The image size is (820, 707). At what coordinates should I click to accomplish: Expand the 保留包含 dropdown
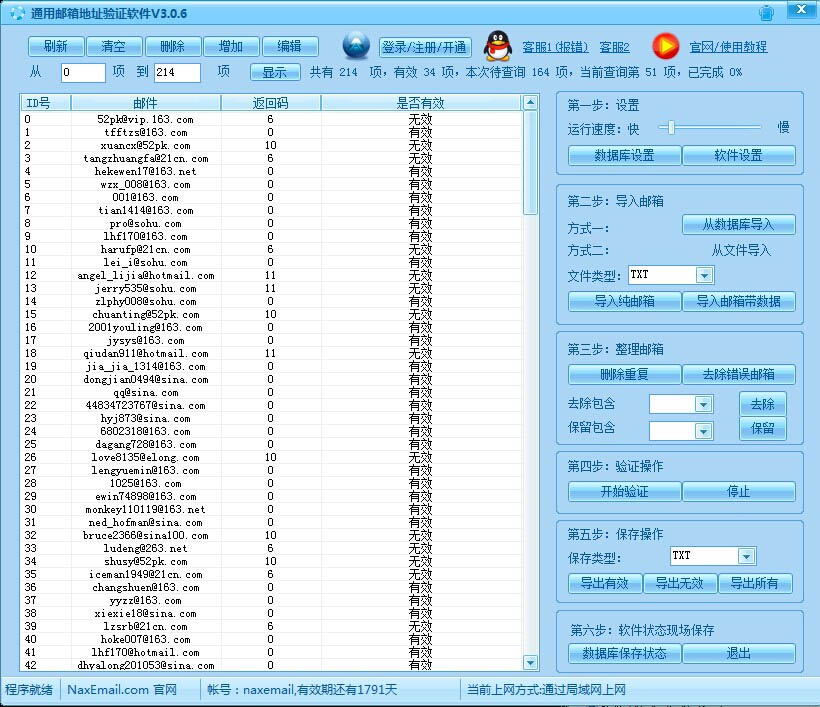click(x=703, y=431)
